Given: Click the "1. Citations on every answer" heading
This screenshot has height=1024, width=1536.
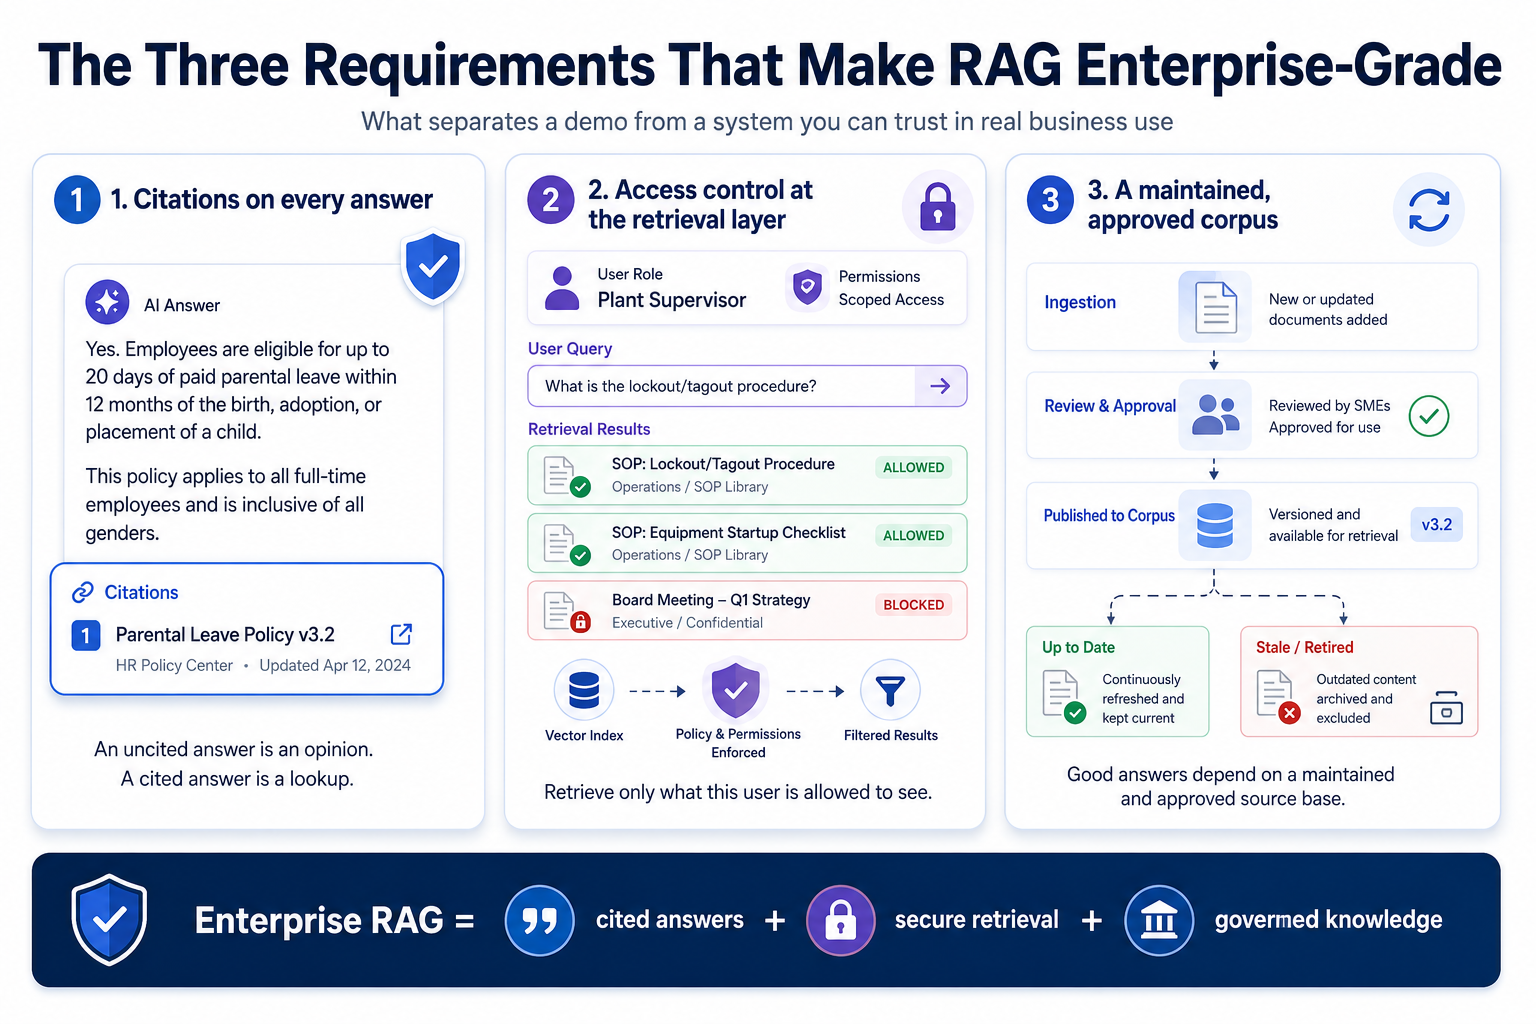Looking at the screenshot, I should pyautogui.click(x=271, y=199).
